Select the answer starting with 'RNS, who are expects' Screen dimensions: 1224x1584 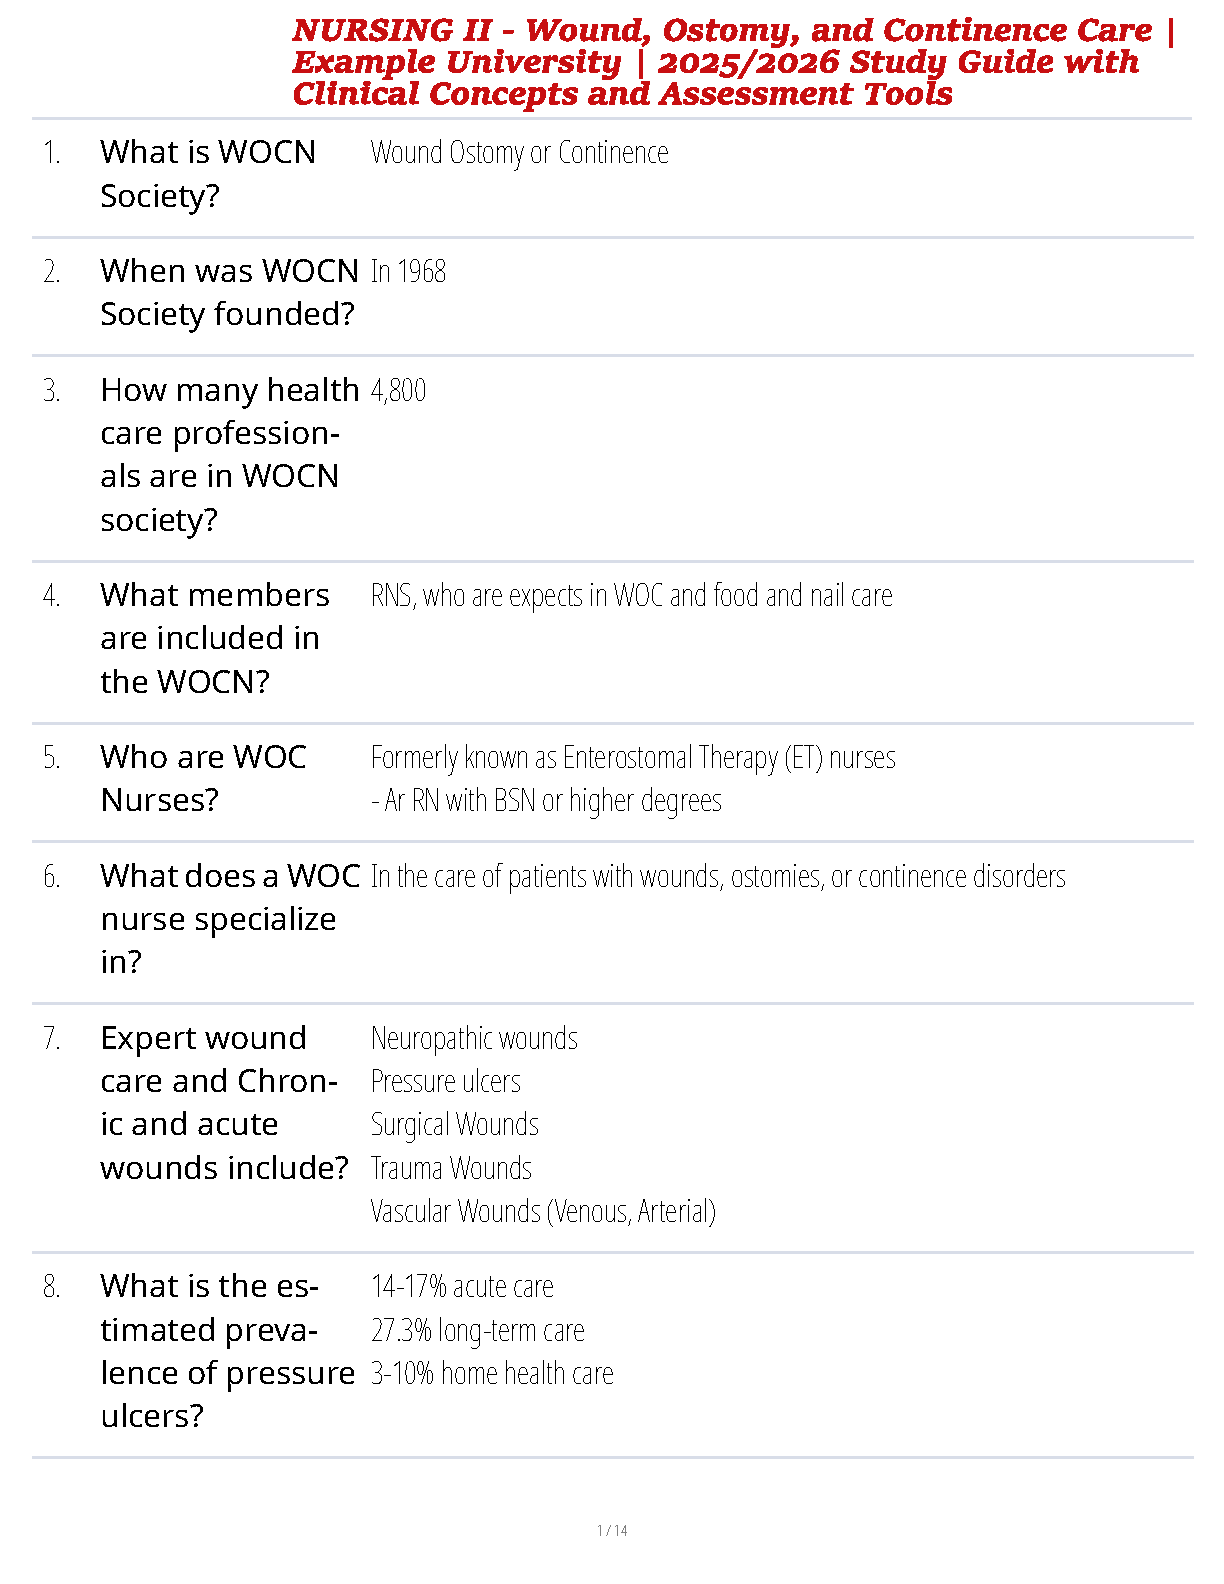pyautogui.click(x=631, y=596)
